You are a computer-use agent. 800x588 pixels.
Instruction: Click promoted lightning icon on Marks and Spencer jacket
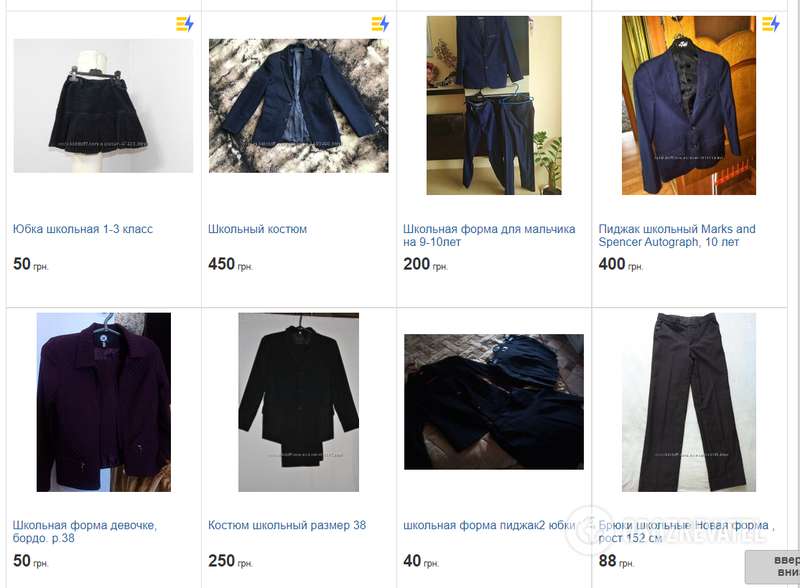point(771,23)
